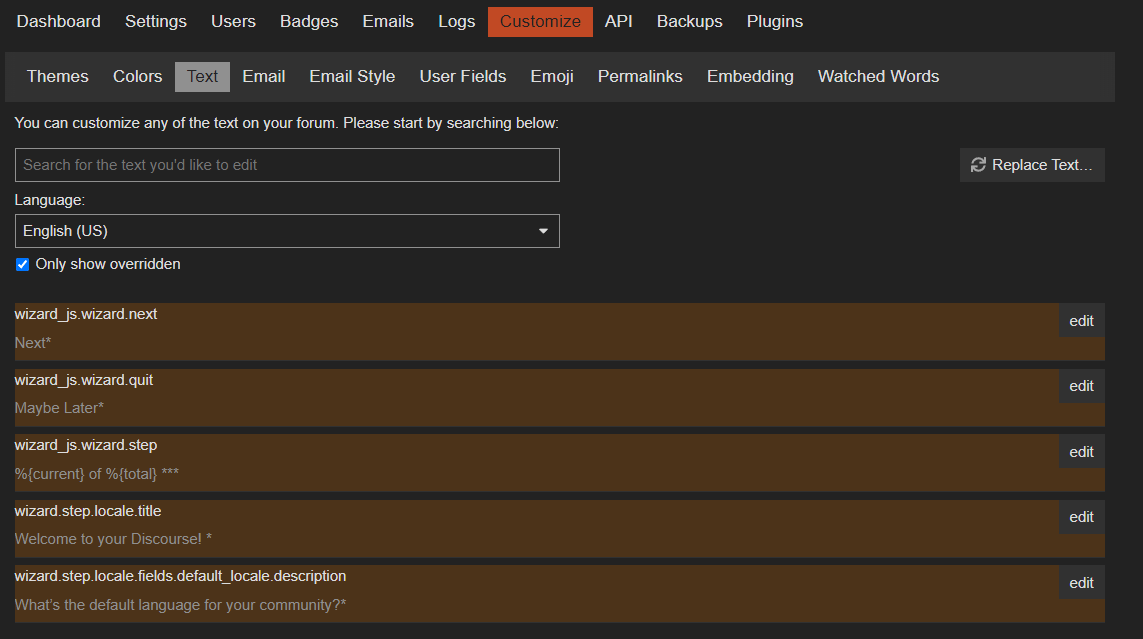Open the Logs admin section

pos(456,22)
